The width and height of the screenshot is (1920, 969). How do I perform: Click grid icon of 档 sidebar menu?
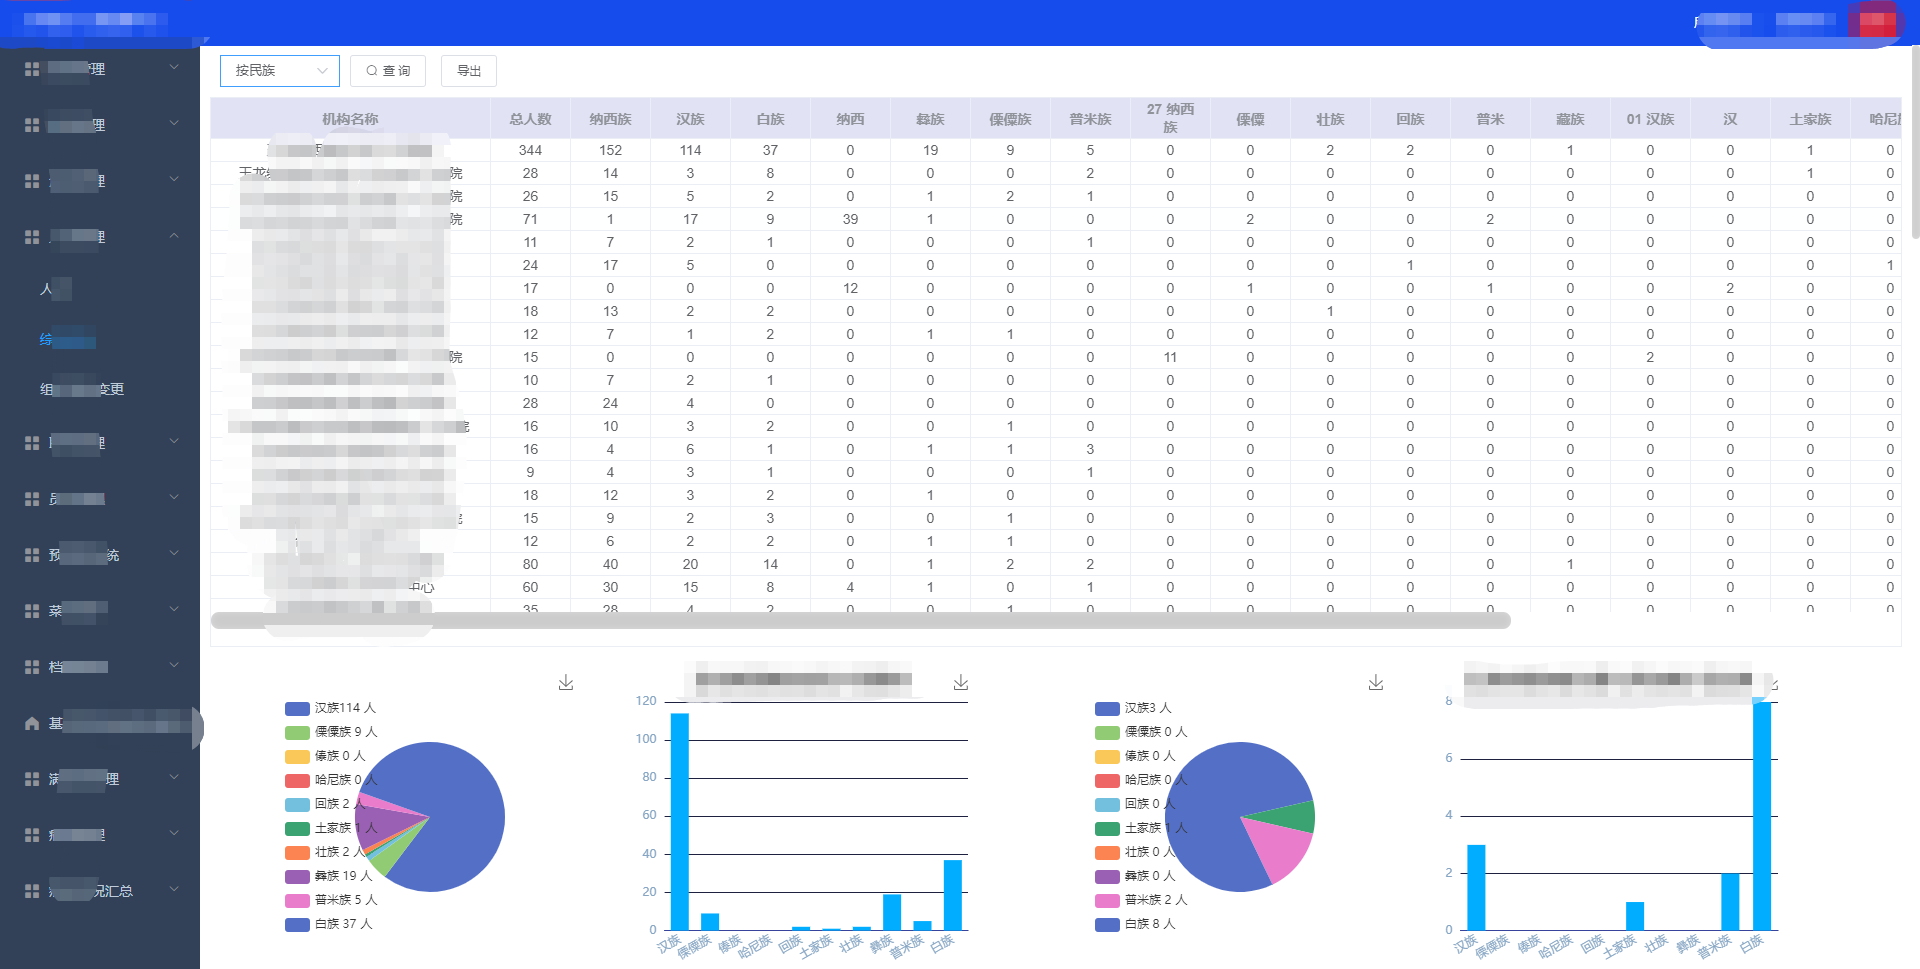coord(32,667)
